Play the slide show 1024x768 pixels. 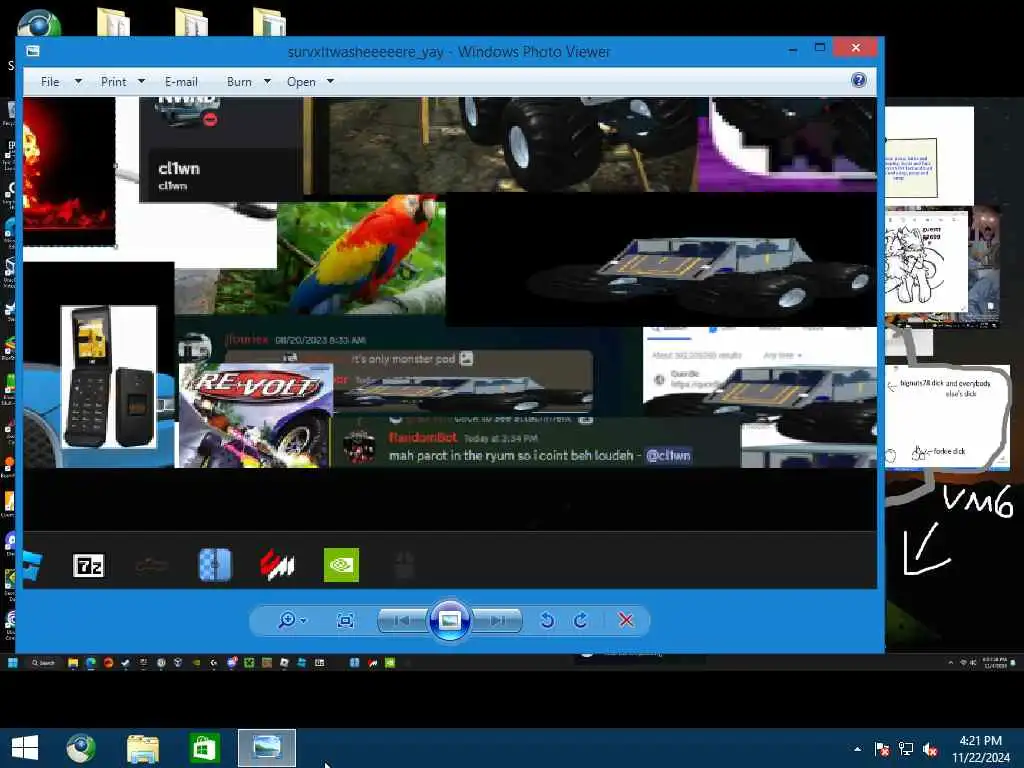449,620
